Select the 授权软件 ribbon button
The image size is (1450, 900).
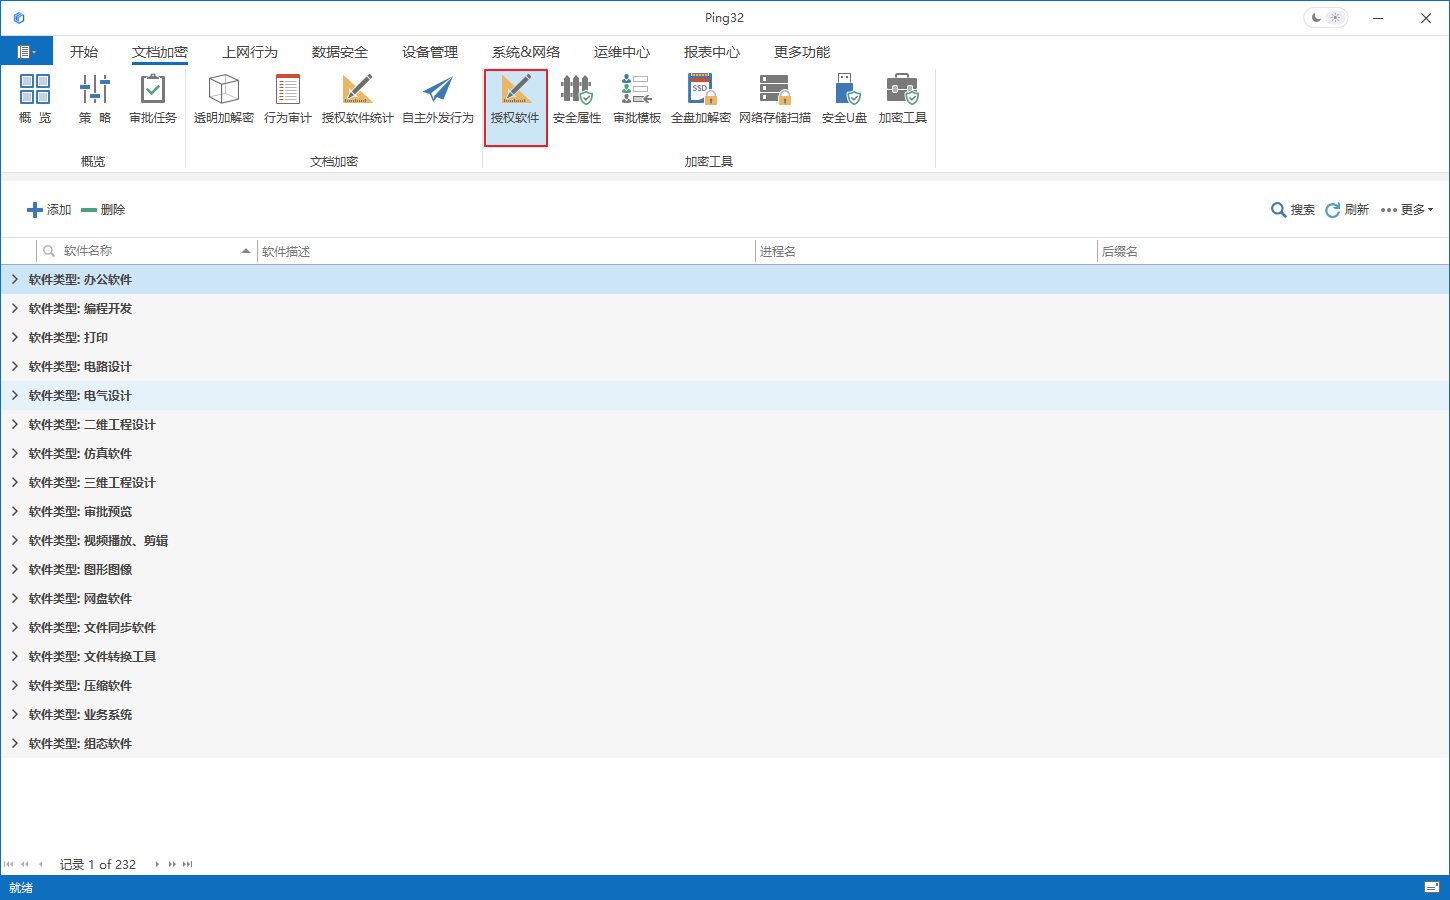(516, 108)
